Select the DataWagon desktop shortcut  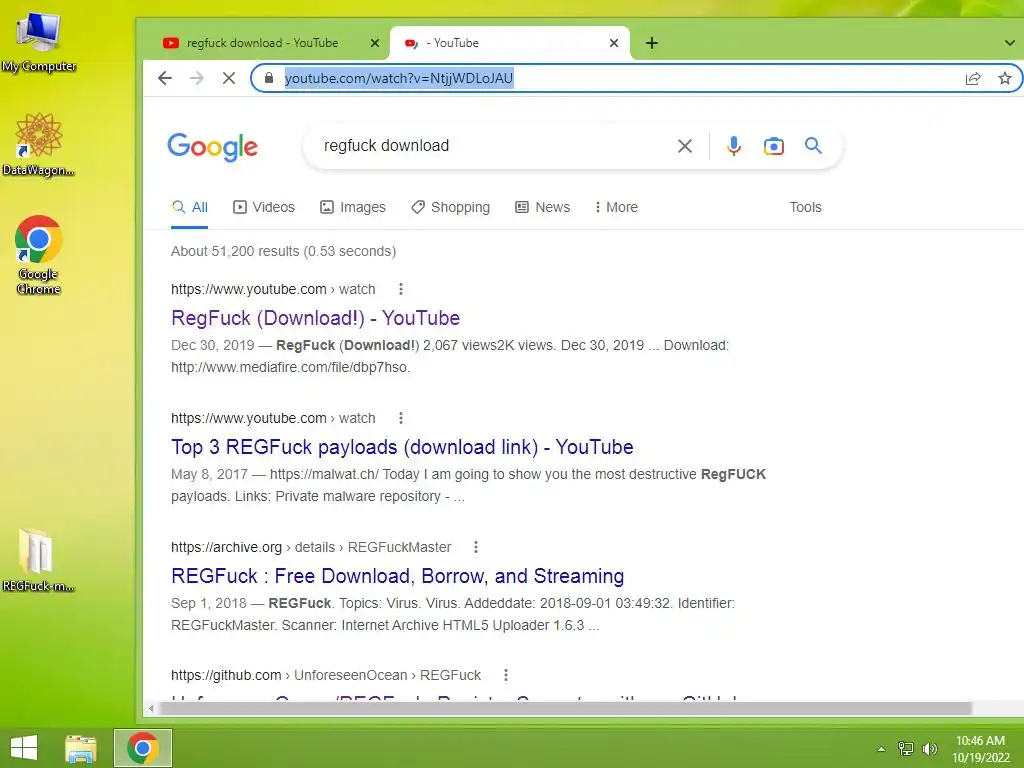tap(39, 144)
